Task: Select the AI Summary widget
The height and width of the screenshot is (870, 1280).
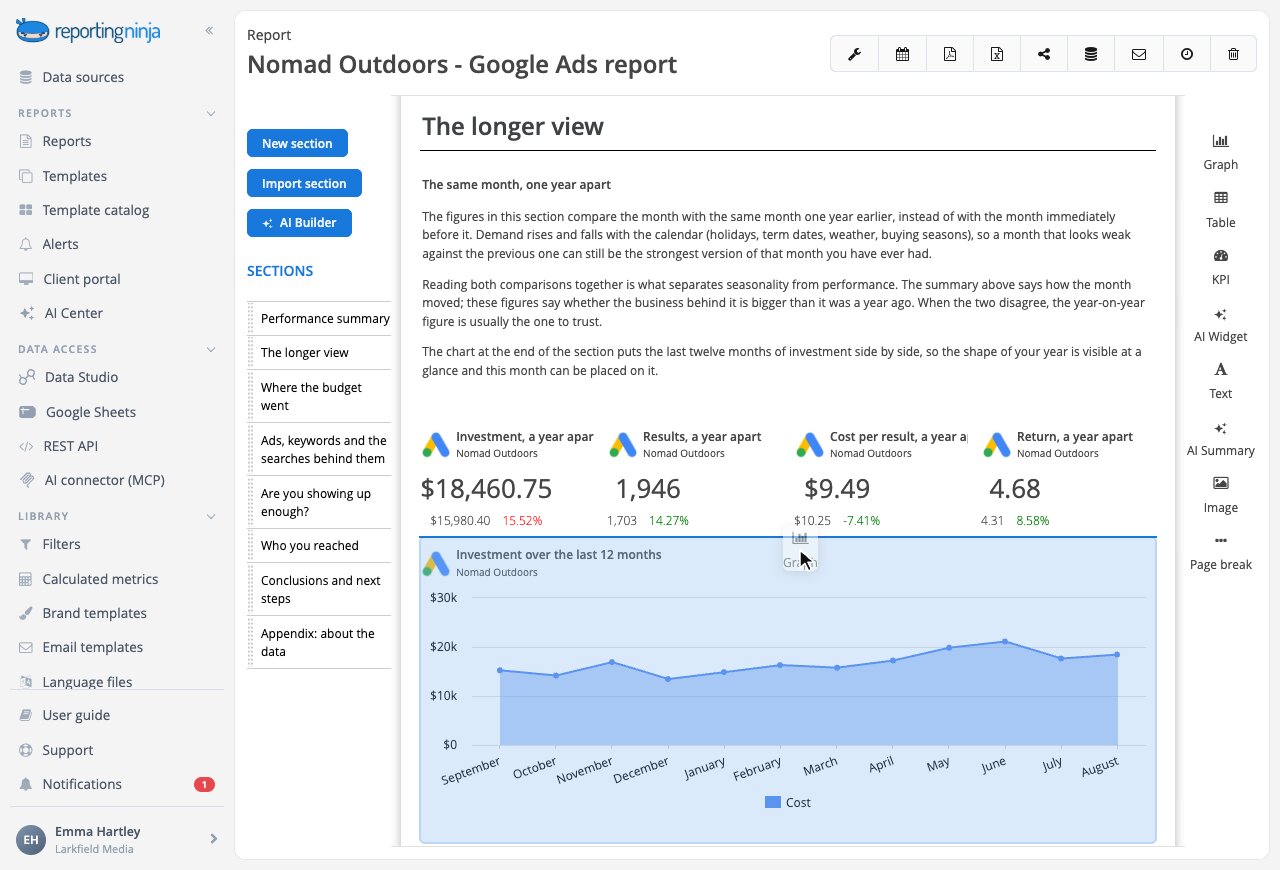Action: pyautogui.click(x=1221, y=438)
